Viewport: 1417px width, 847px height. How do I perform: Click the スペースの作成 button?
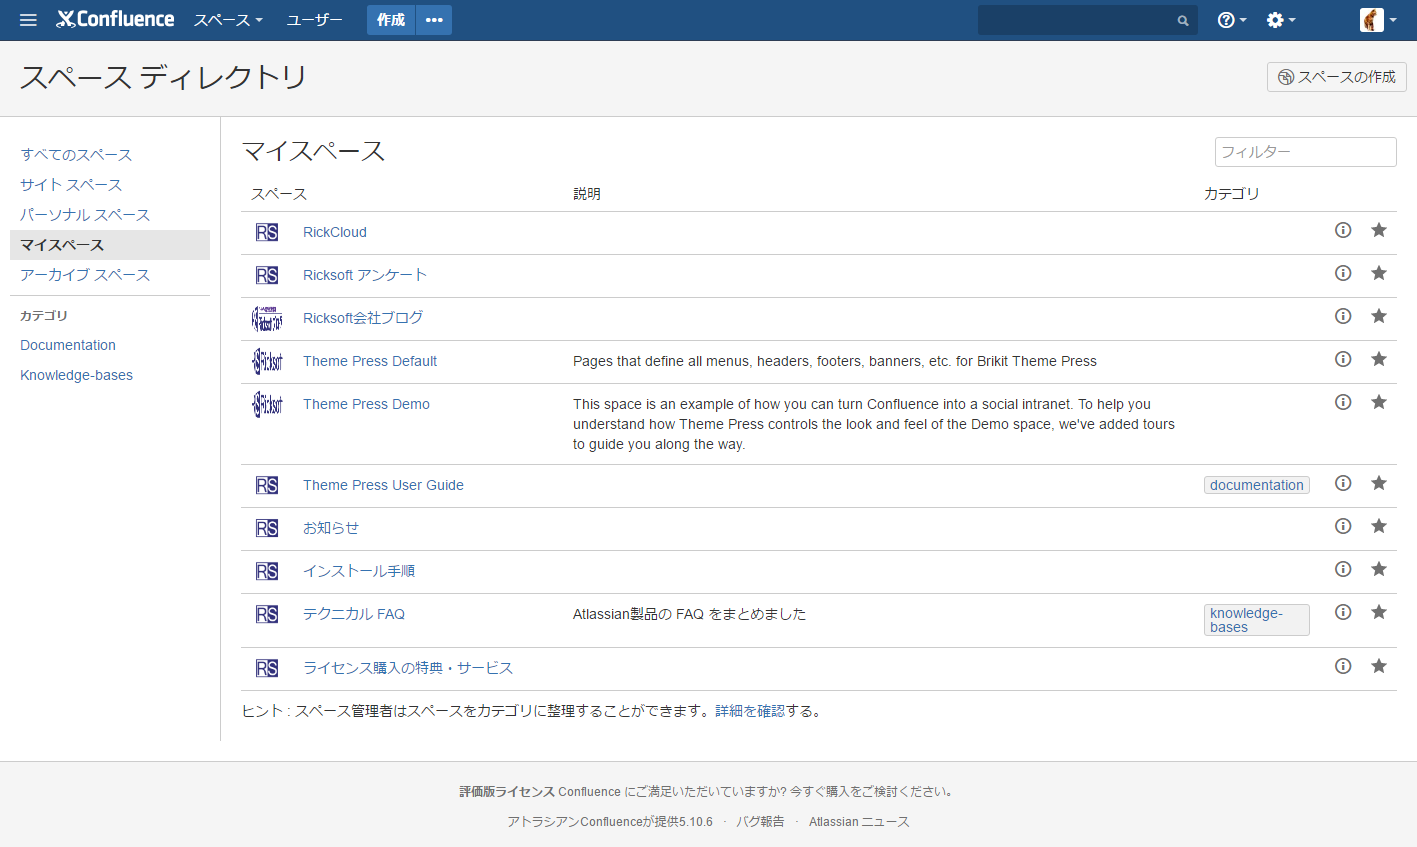pyautogui.click(x=1337, y=77)
